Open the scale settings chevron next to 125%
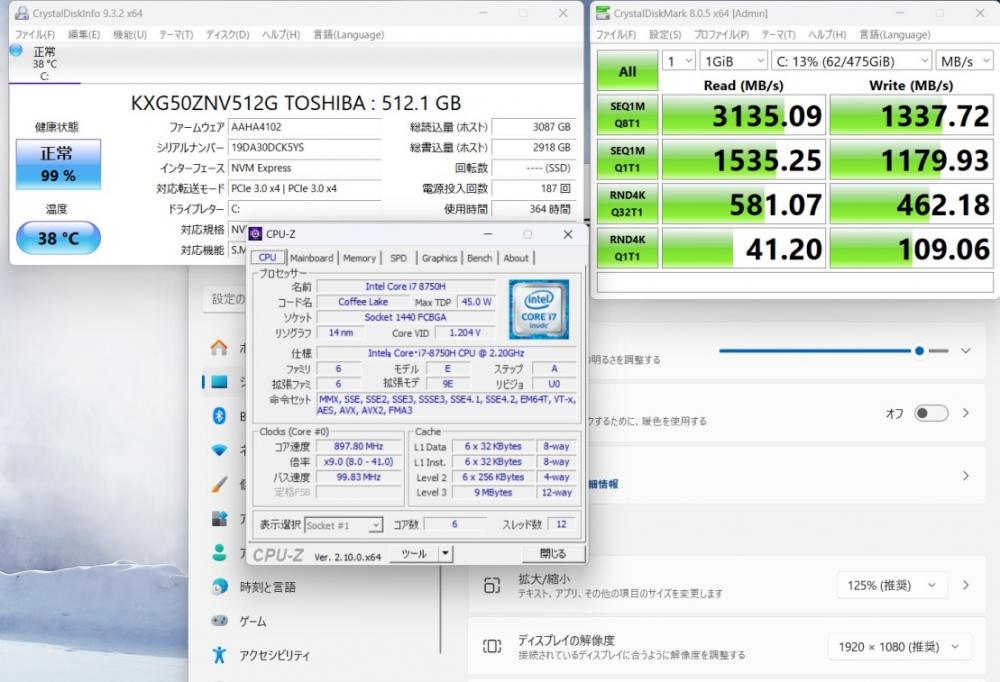Image resolution: width=1000 pixels, height=682 pixels. [x=966, y=585]
